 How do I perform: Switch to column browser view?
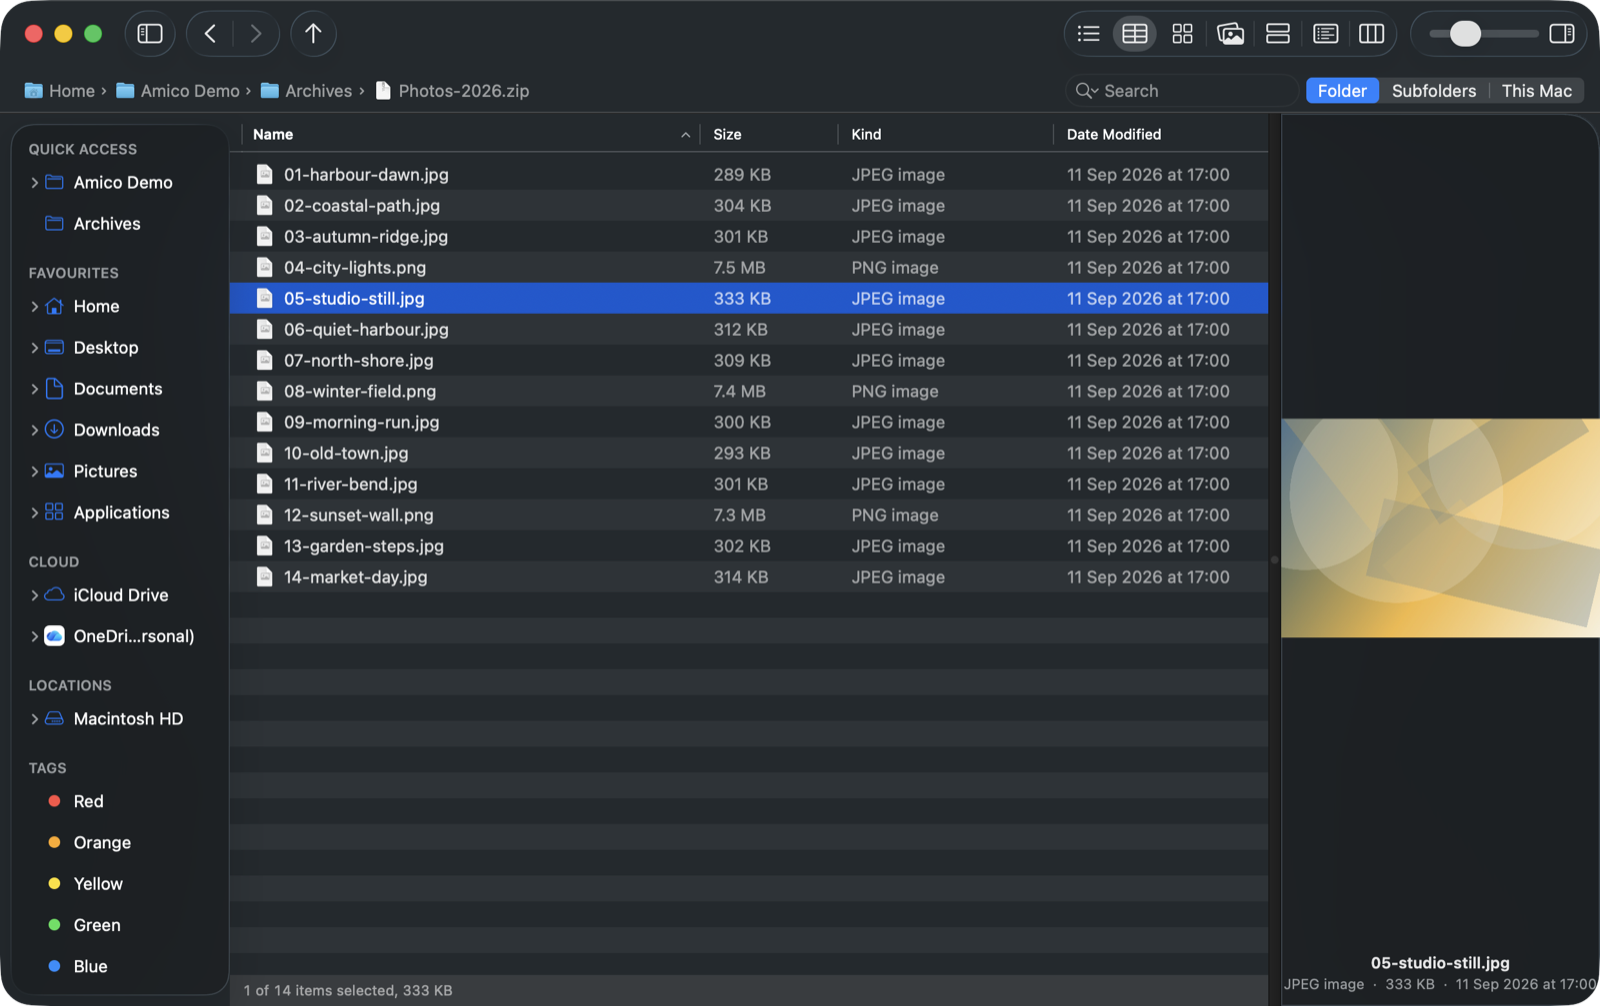(x=1372, y=34)
